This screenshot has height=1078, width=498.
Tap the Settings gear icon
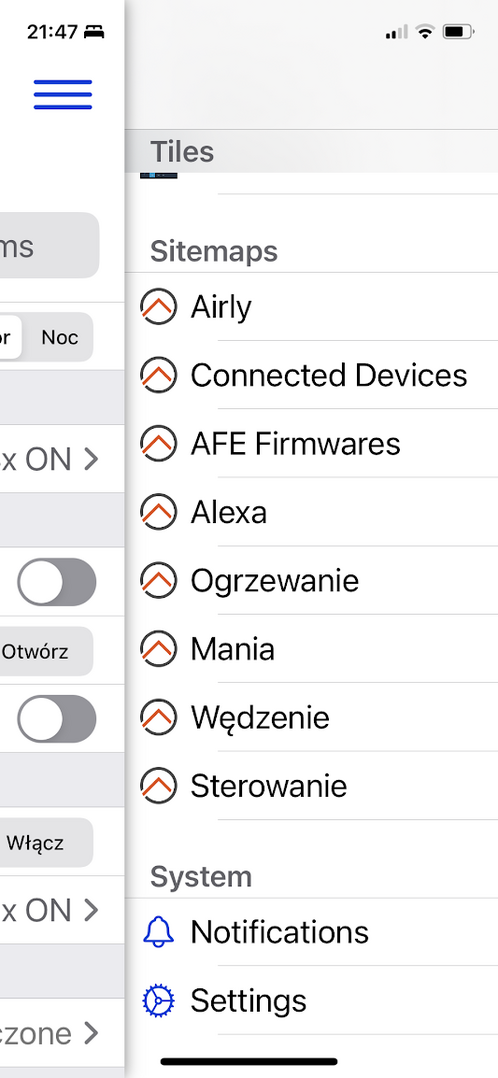(x=159, y=1000)
